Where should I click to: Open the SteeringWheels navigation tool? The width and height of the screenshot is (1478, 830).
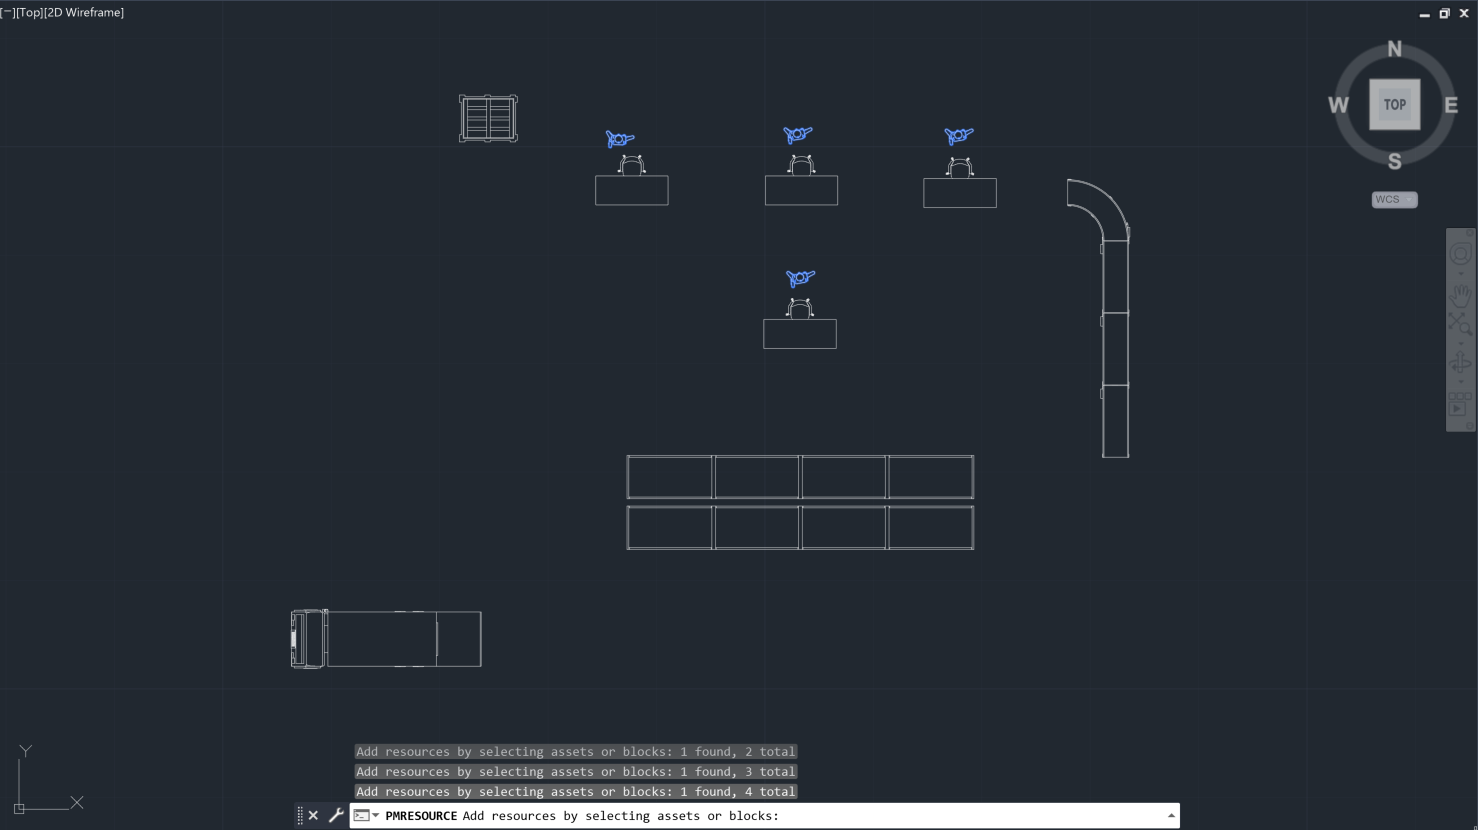point(1460,254)
